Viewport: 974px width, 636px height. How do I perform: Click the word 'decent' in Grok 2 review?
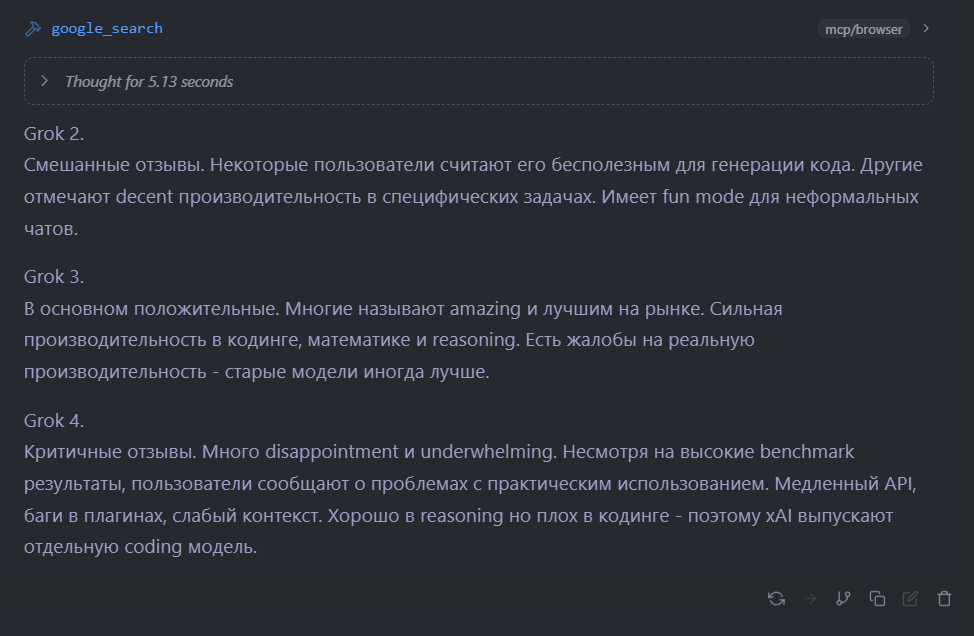coord(143,197)
